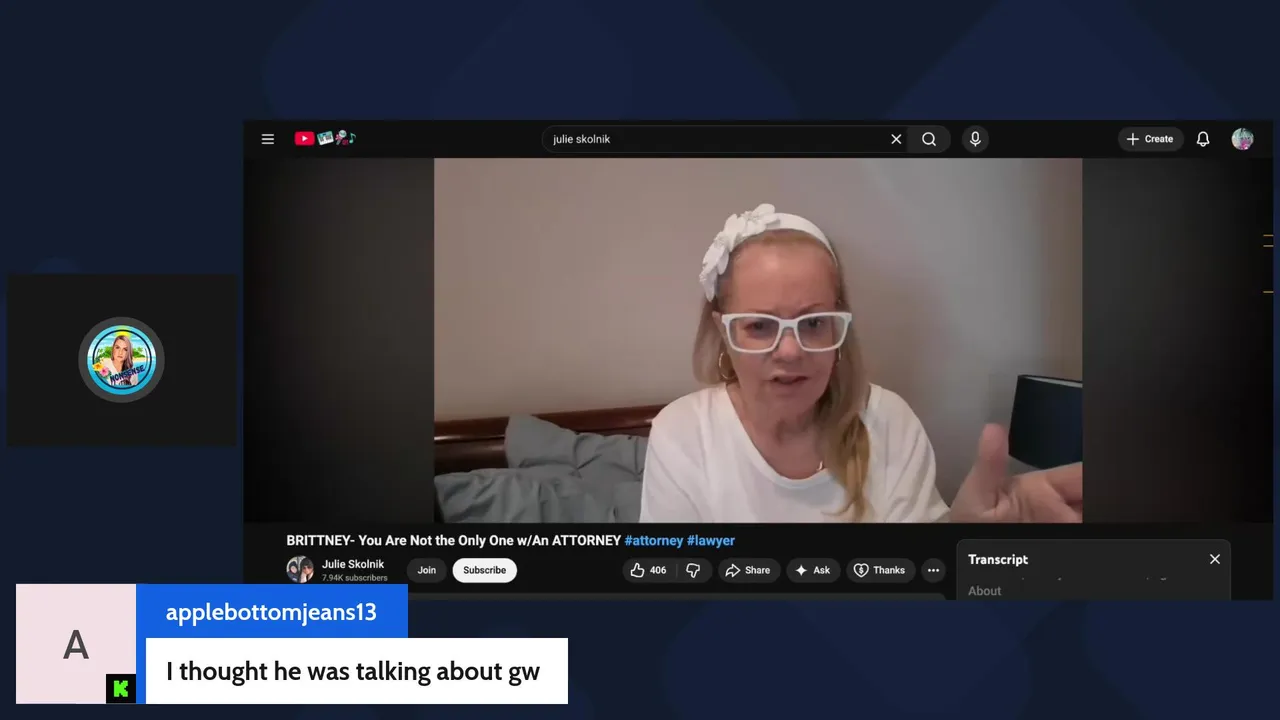Click the About section label in transcript
Image resolution: width=1280 pixels, height=720 pixels.
click(984, 590)
